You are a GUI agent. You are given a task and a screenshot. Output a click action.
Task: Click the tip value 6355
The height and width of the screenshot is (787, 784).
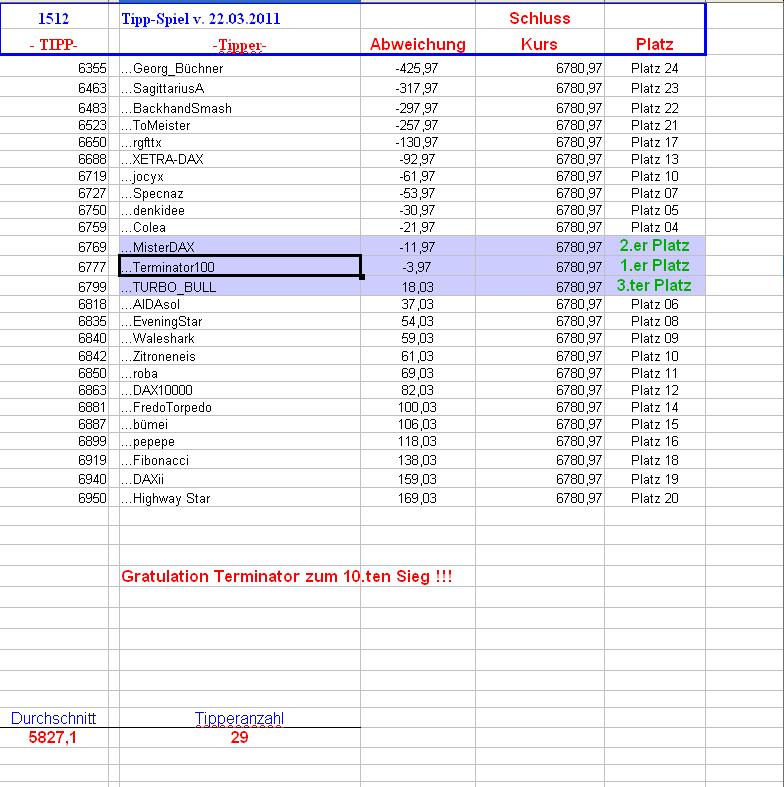(92, 68)
